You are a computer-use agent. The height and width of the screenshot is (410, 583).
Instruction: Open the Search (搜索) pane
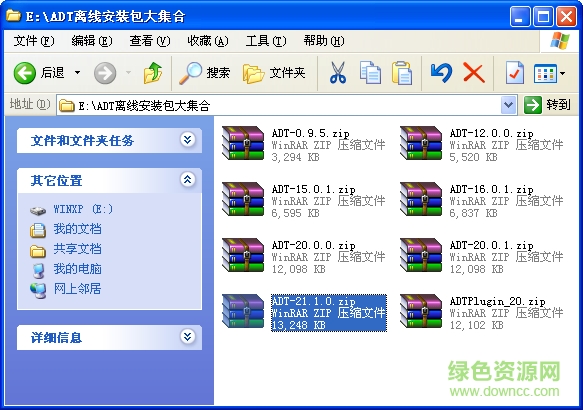point(204,73)
